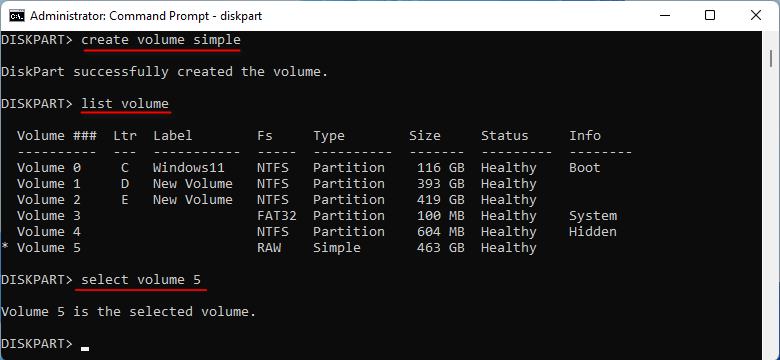780x360 pixels.
Task: Click the '463 GB' size value
Action: point(441,248)
